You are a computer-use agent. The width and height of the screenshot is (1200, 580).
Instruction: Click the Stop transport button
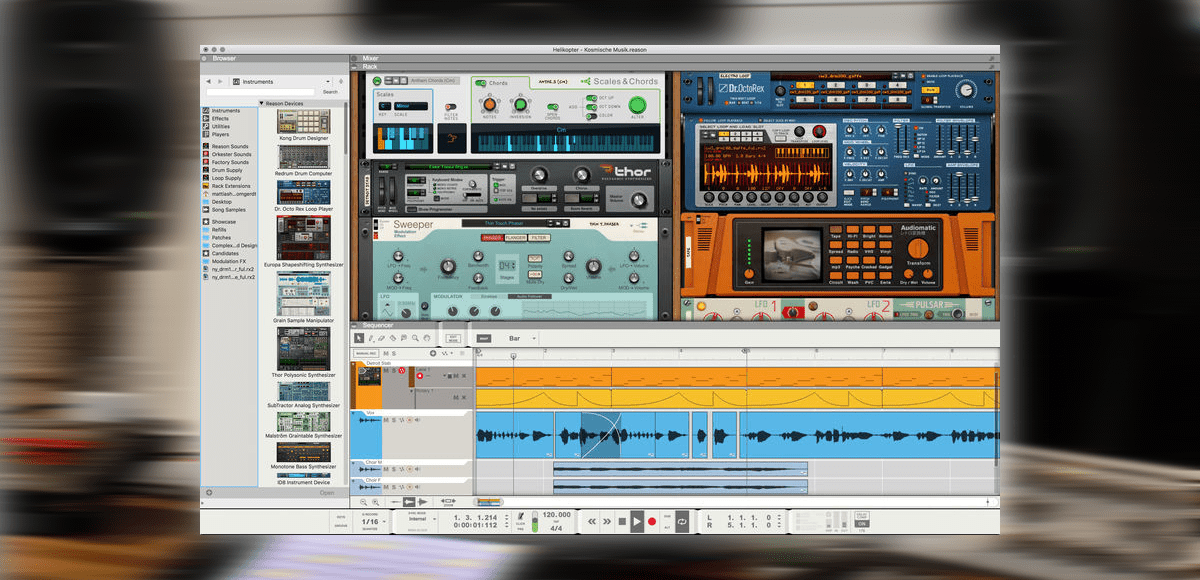click(622, 521)
